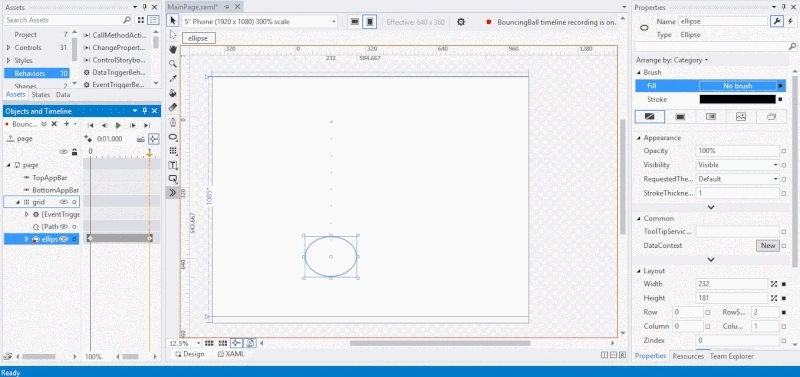Screen dimensions: 800x377
Task: Switch to the States tab
Action: coord(41,95)
